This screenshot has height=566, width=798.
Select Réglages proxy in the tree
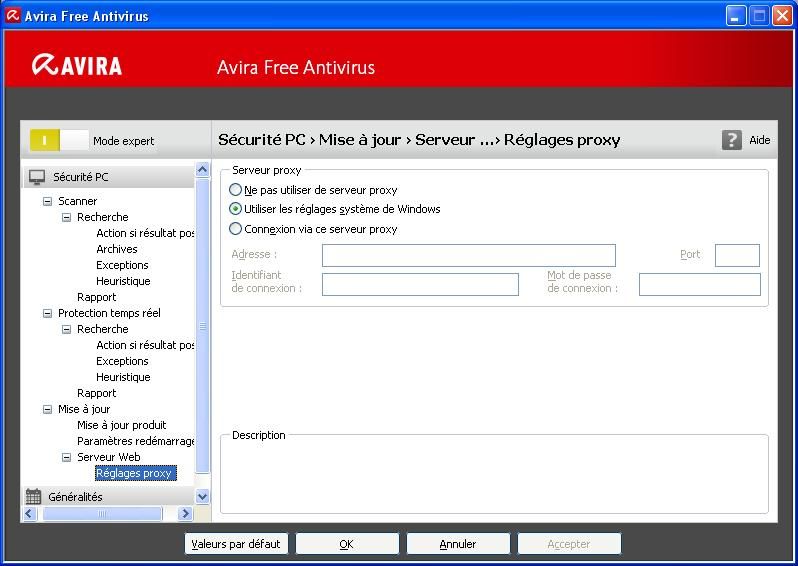click(x=135, y=473)
